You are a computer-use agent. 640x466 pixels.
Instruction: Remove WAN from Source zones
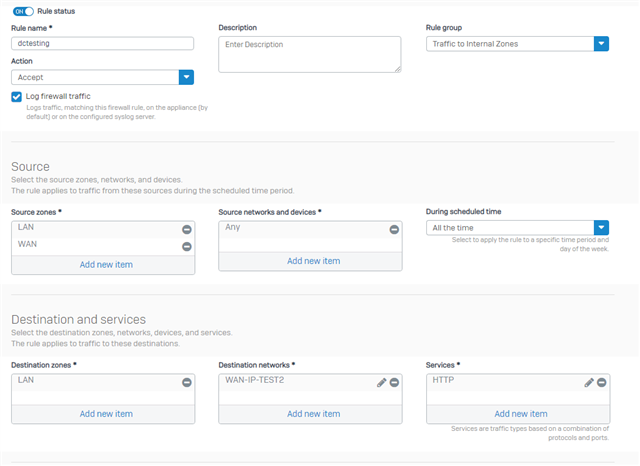187,246
